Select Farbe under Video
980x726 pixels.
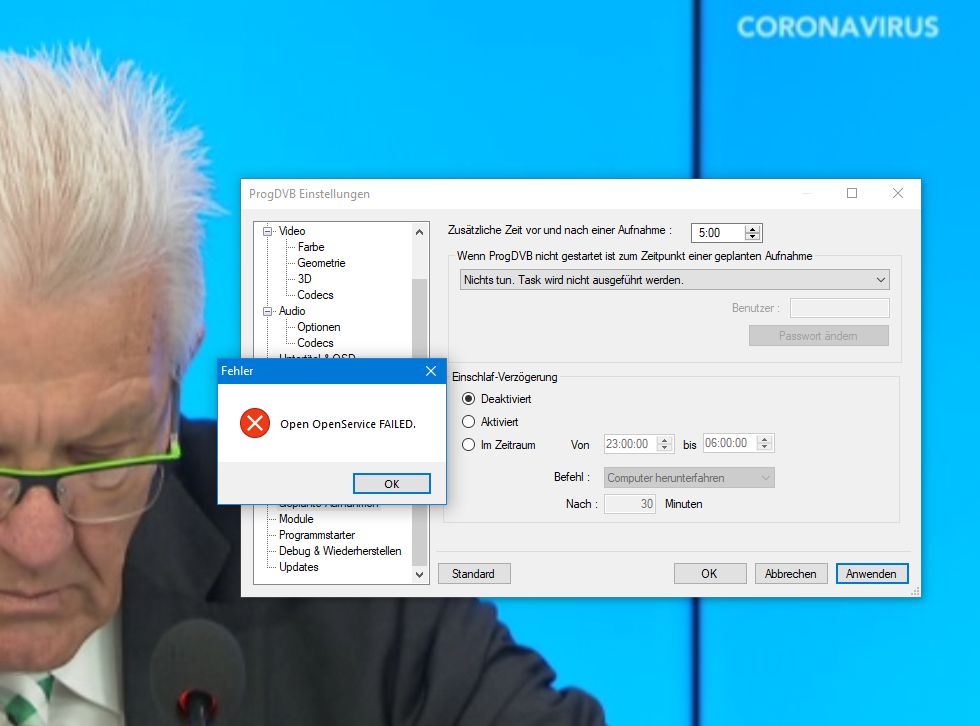tap(311, 247)
